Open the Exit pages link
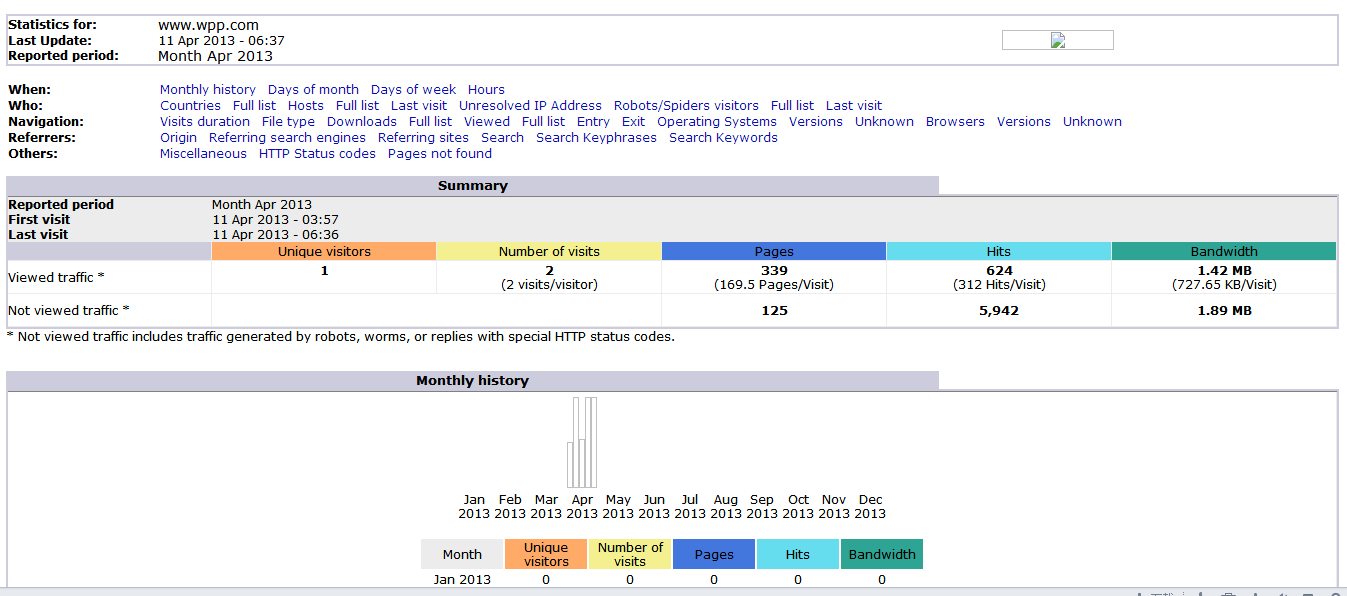 tap(633, 121)
